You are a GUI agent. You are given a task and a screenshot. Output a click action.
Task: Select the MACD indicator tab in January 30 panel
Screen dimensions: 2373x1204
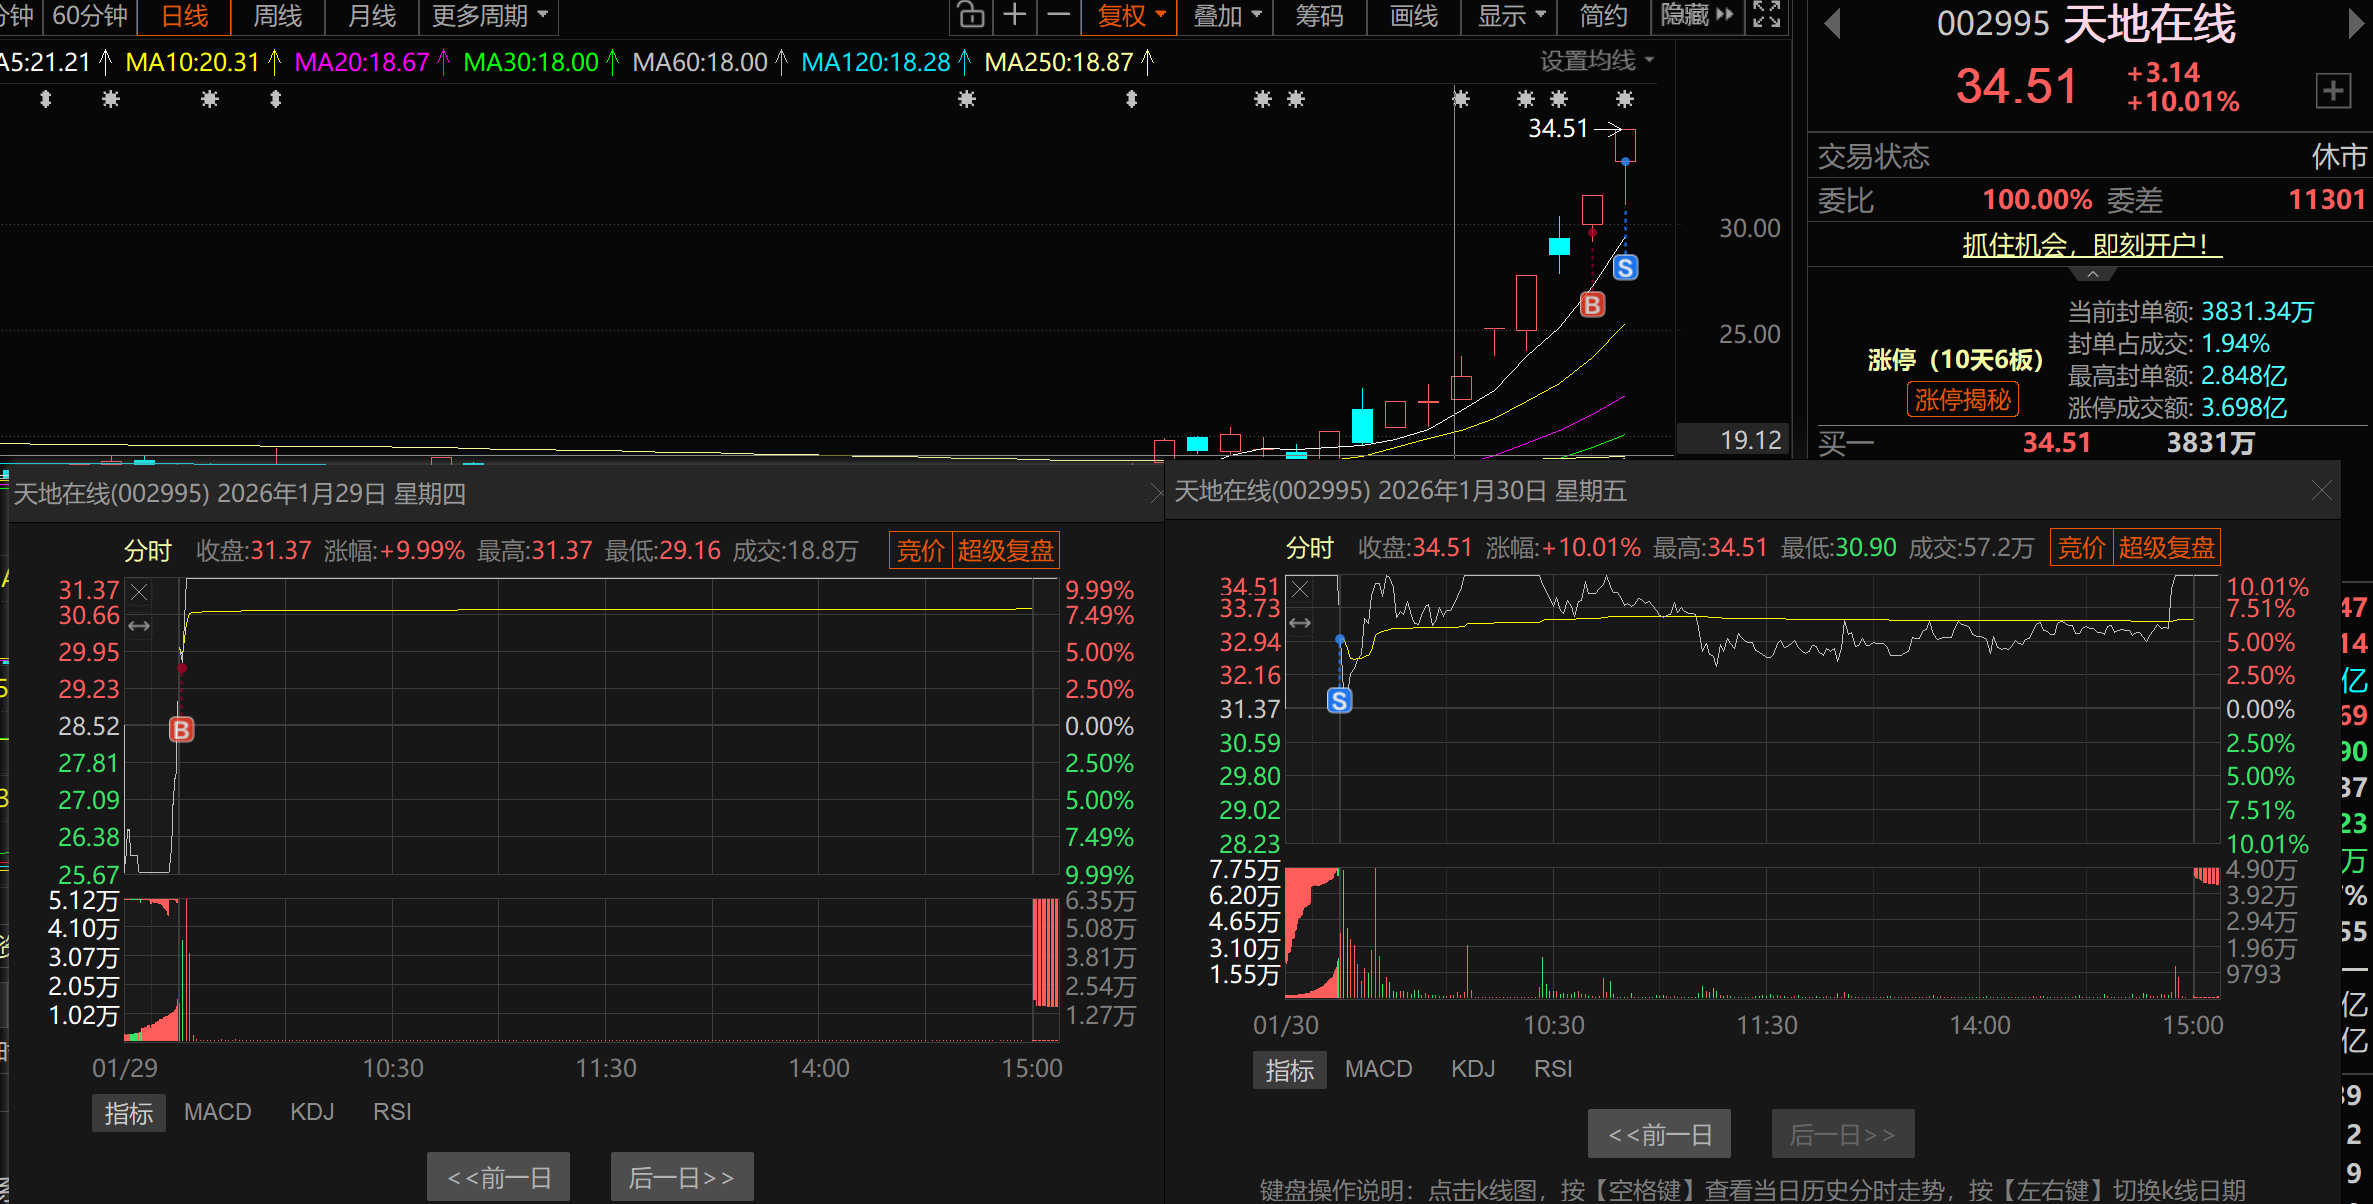point(1378,1069)
